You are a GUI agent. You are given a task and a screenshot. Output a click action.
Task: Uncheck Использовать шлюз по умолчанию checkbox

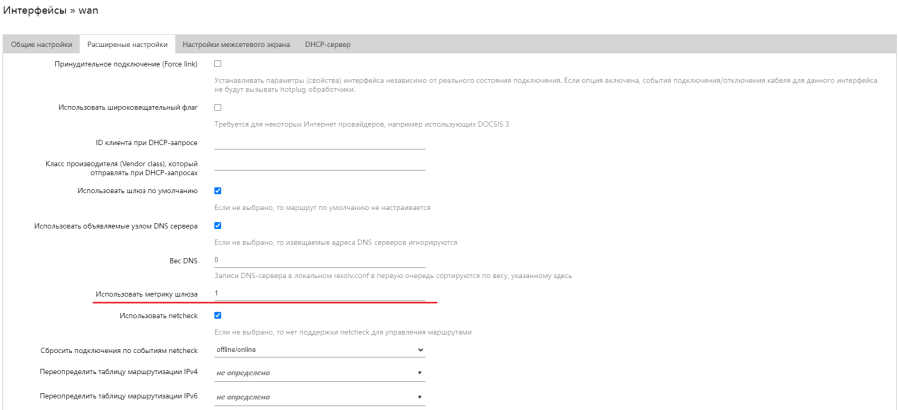pyautogui.click(x=218, y=190)
